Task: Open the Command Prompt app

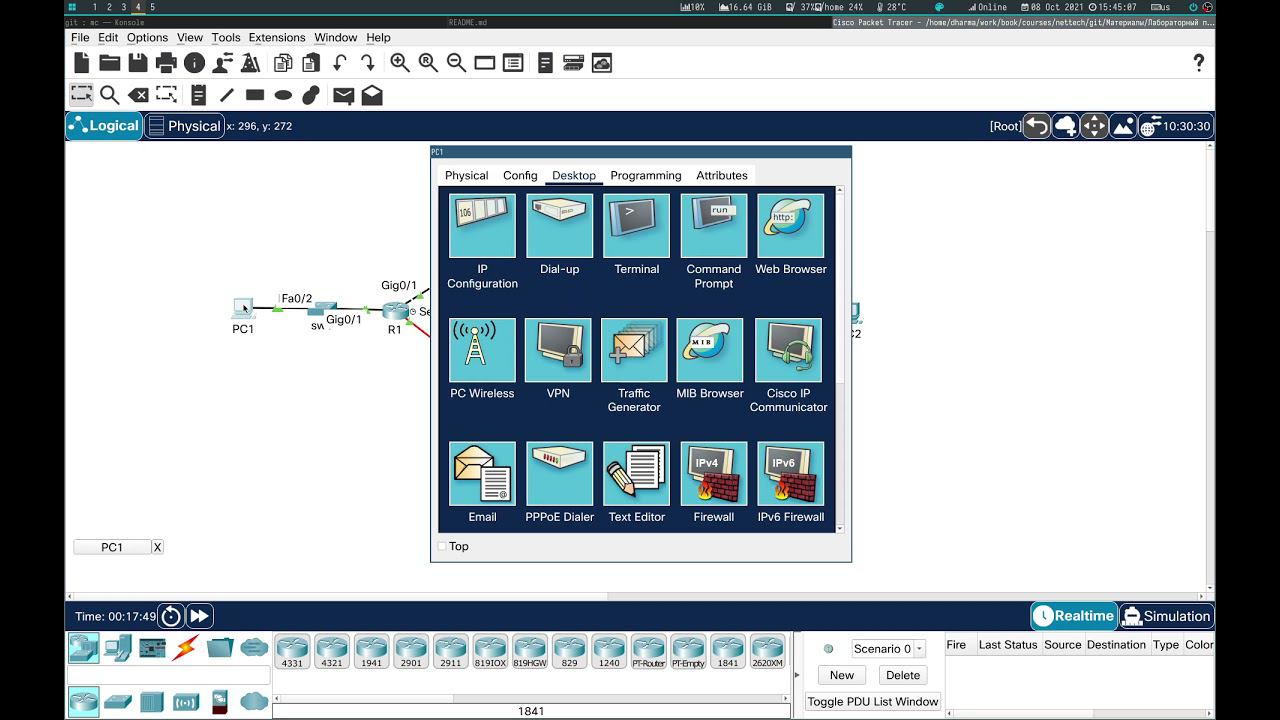Action: point(713,226)
